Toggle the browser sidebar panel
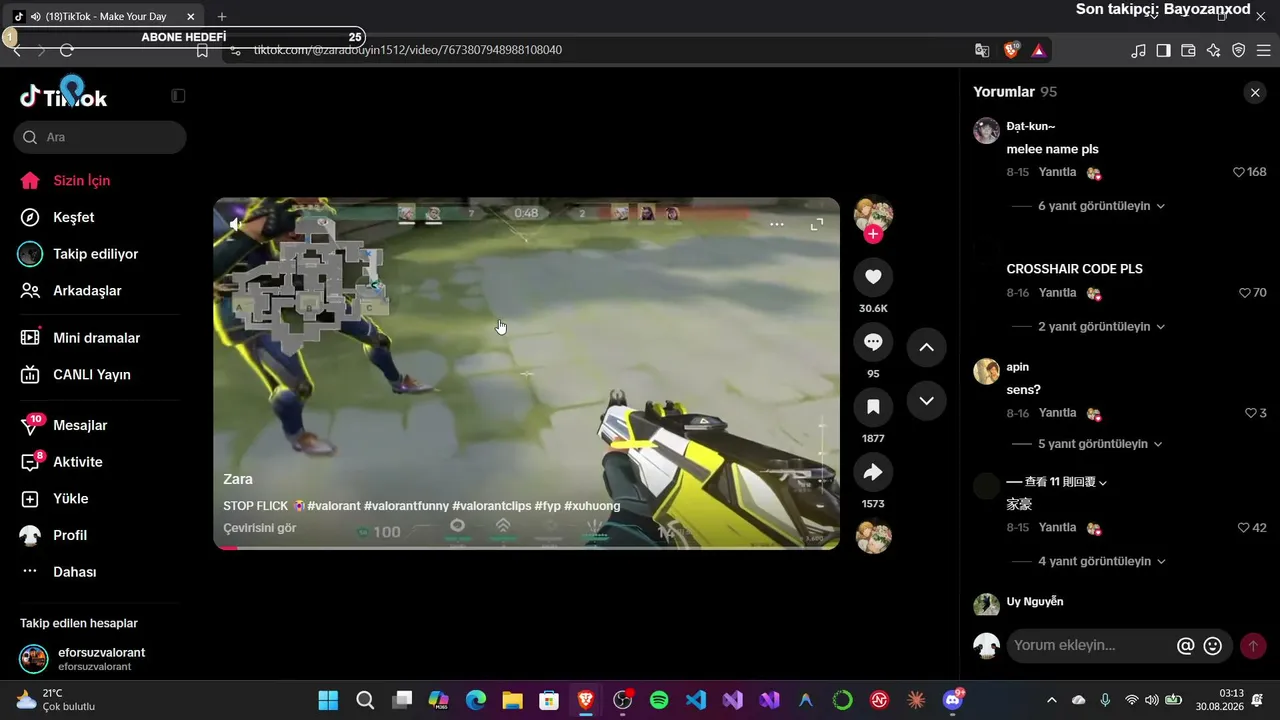The height and width of the screenshot is (720, 1280). click(1163, 51)
